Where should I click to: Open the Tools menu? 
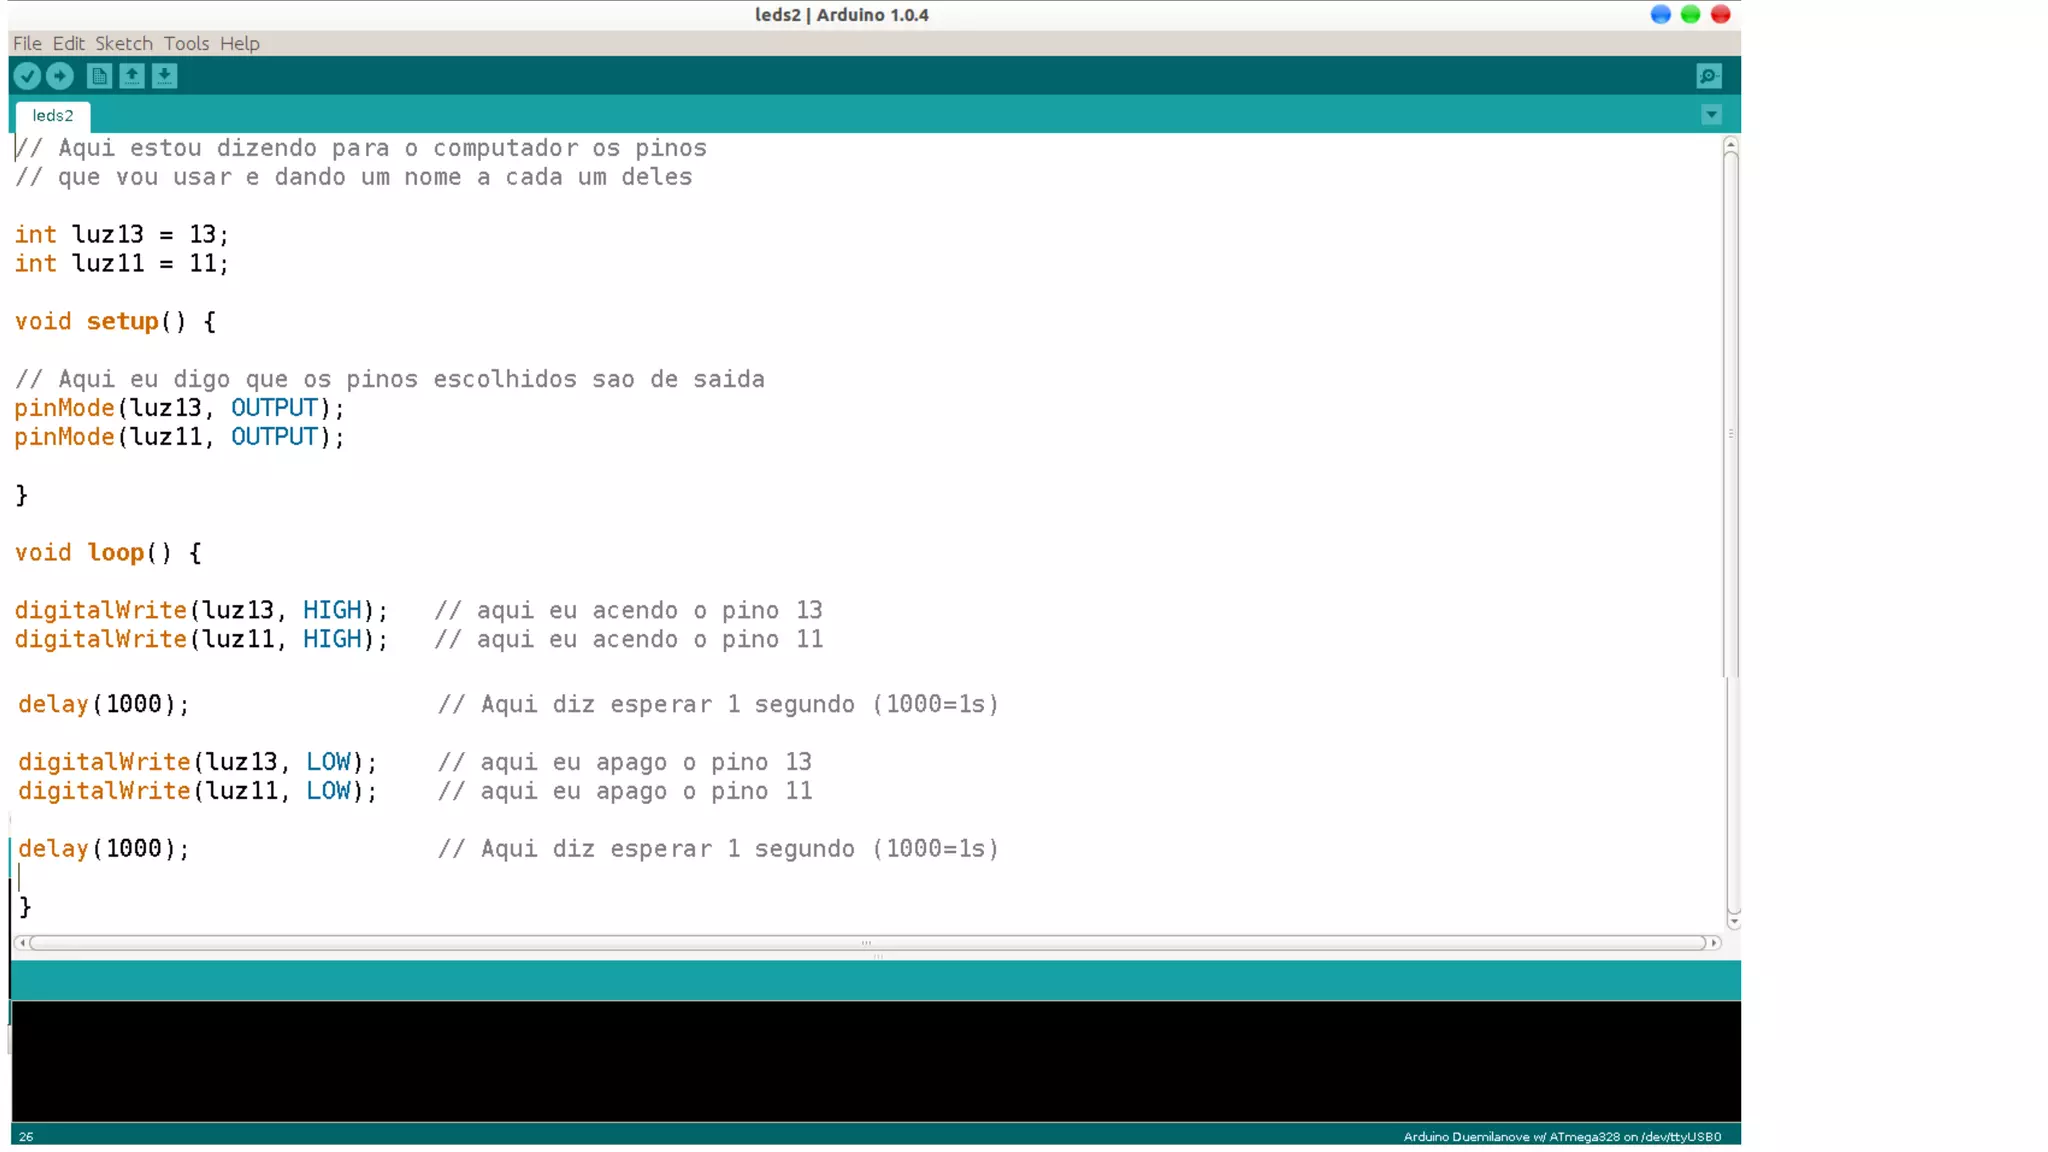[x=186, y=43]
